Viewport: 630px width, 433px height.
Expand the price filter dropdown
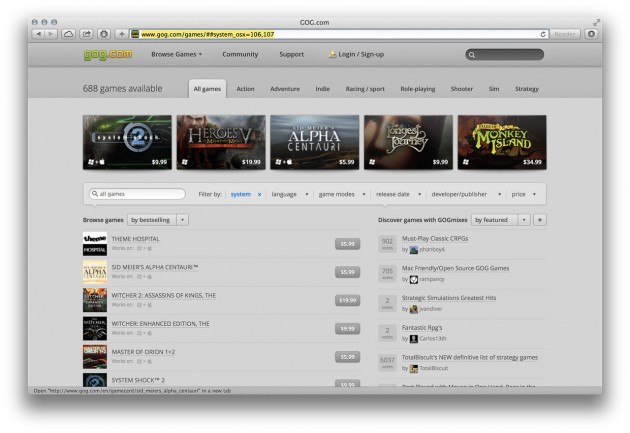(524, 194)
